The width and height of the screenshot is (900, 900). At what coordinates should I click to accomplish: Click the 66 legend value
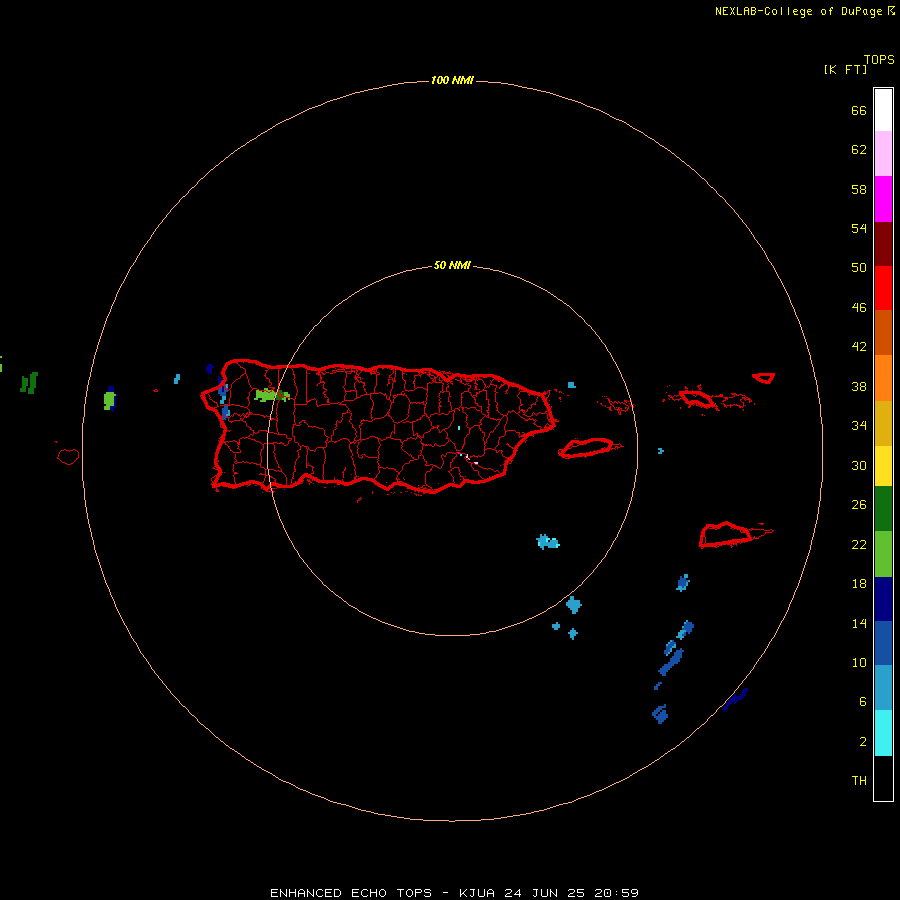[859, 110]
